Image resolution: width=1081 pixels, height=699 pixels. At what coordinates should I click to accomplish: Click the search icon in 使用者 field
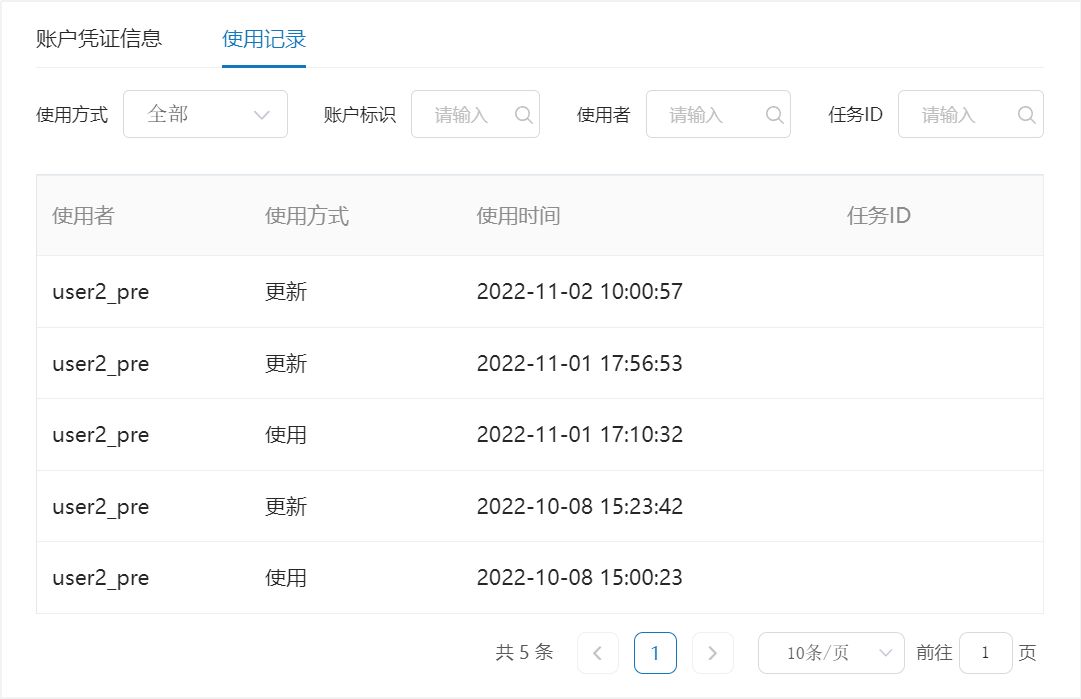774,115
